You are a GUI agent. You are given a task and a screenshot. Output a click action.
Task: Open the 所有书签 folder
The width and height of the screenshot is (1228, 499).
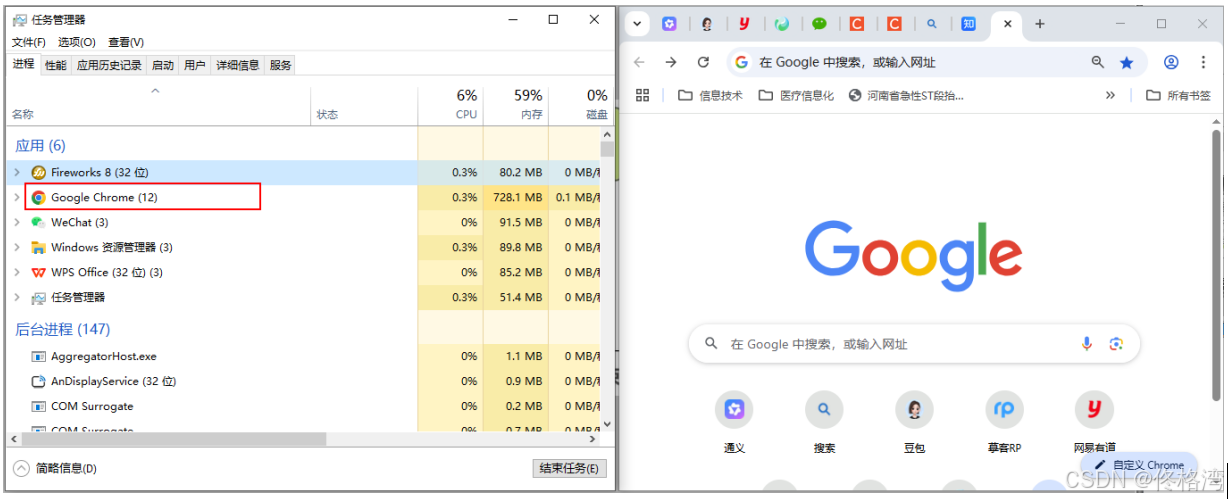click(1177, 95)
